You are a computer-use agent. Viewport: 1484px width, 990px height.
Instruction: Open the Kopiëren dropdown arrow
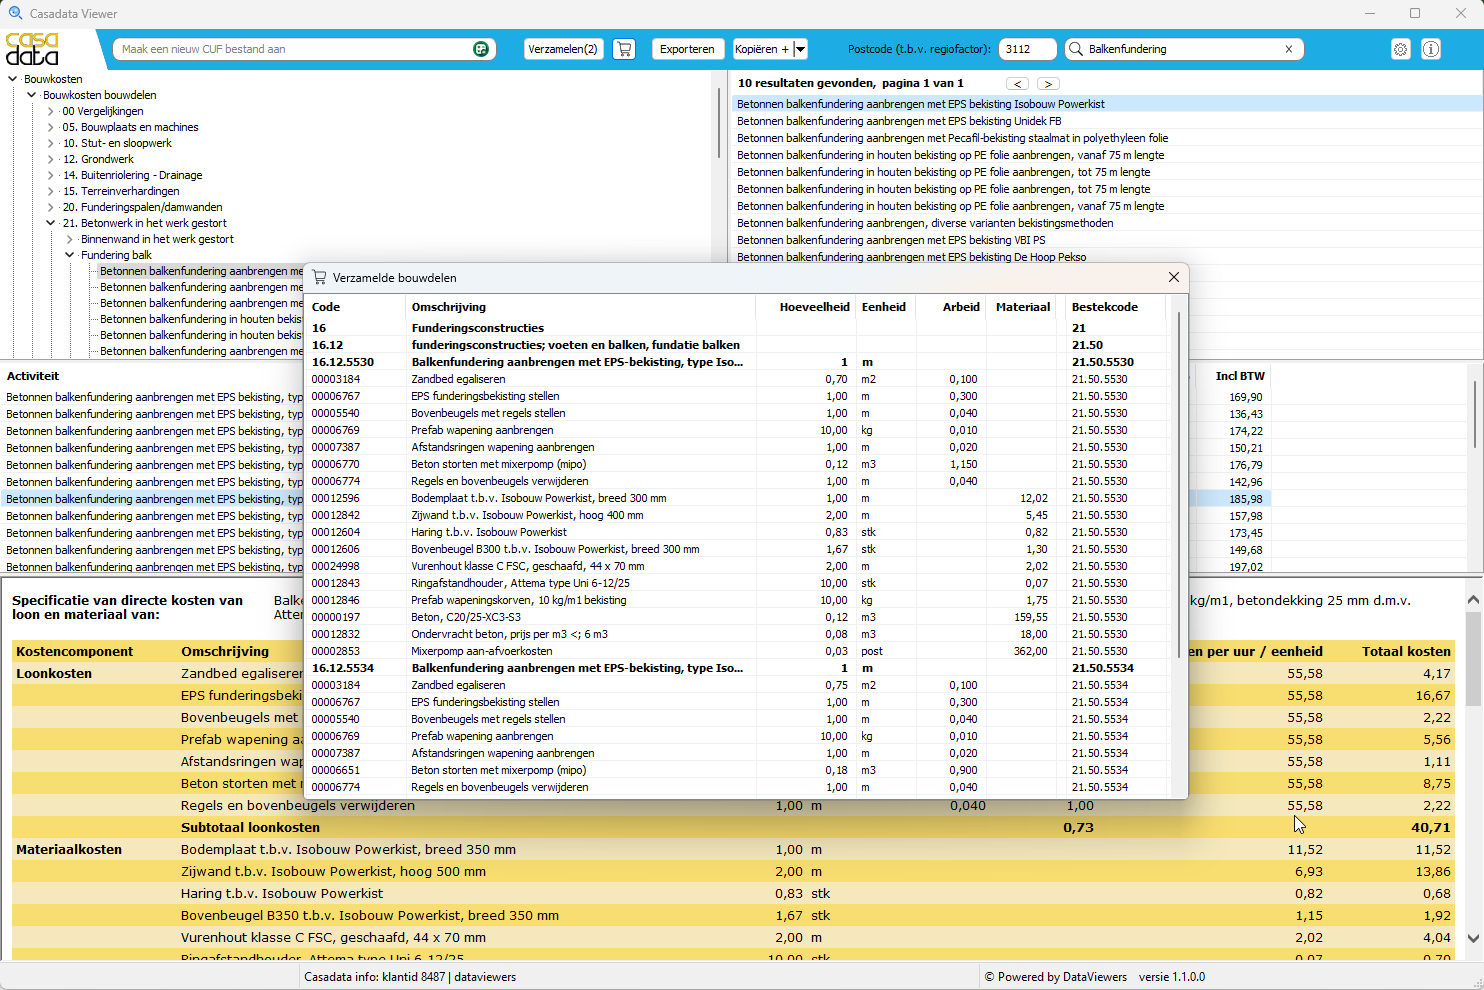tap(800, 49)
